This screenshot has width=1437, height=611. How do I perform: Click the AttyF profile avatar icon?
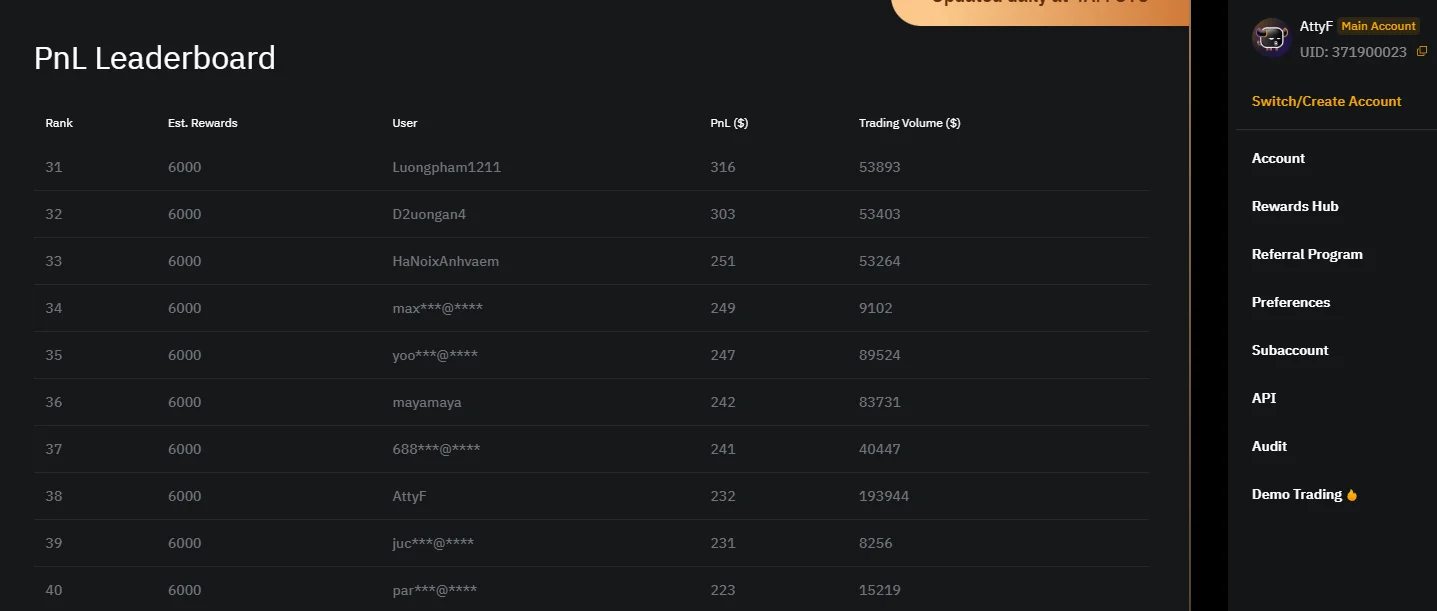1271,38
